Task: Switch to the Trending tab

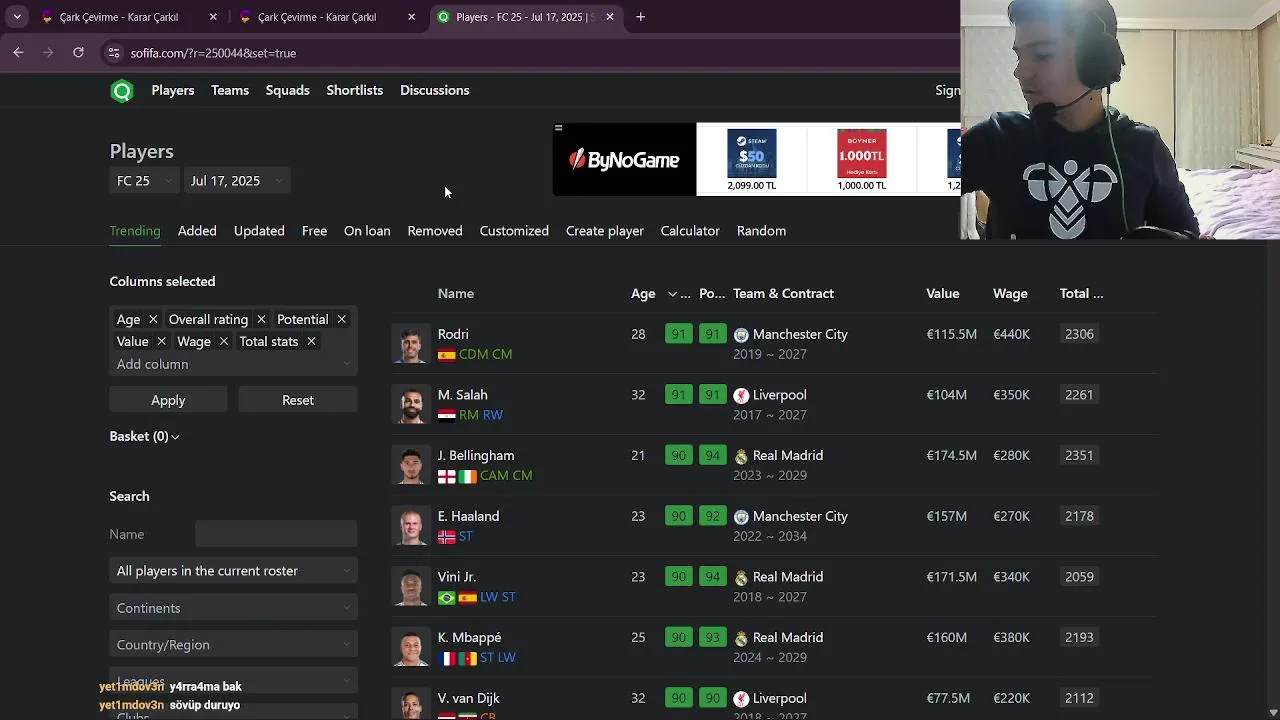Action: [x=135, y=231]
